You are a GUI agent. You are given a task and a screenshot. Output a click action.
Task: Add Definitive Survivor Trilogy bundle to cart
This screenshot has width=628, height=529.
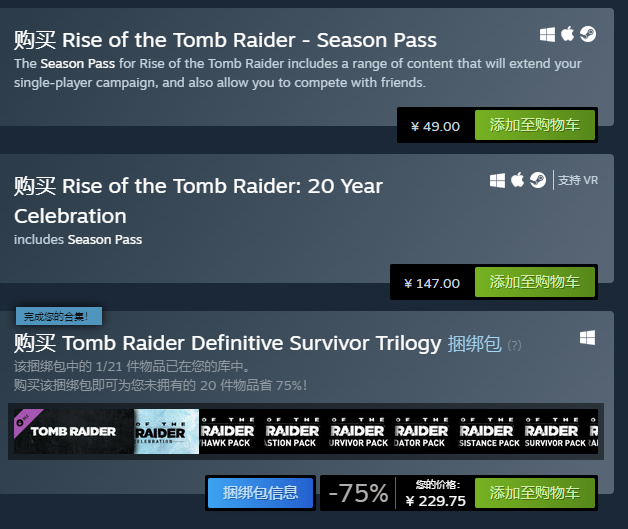534,493
